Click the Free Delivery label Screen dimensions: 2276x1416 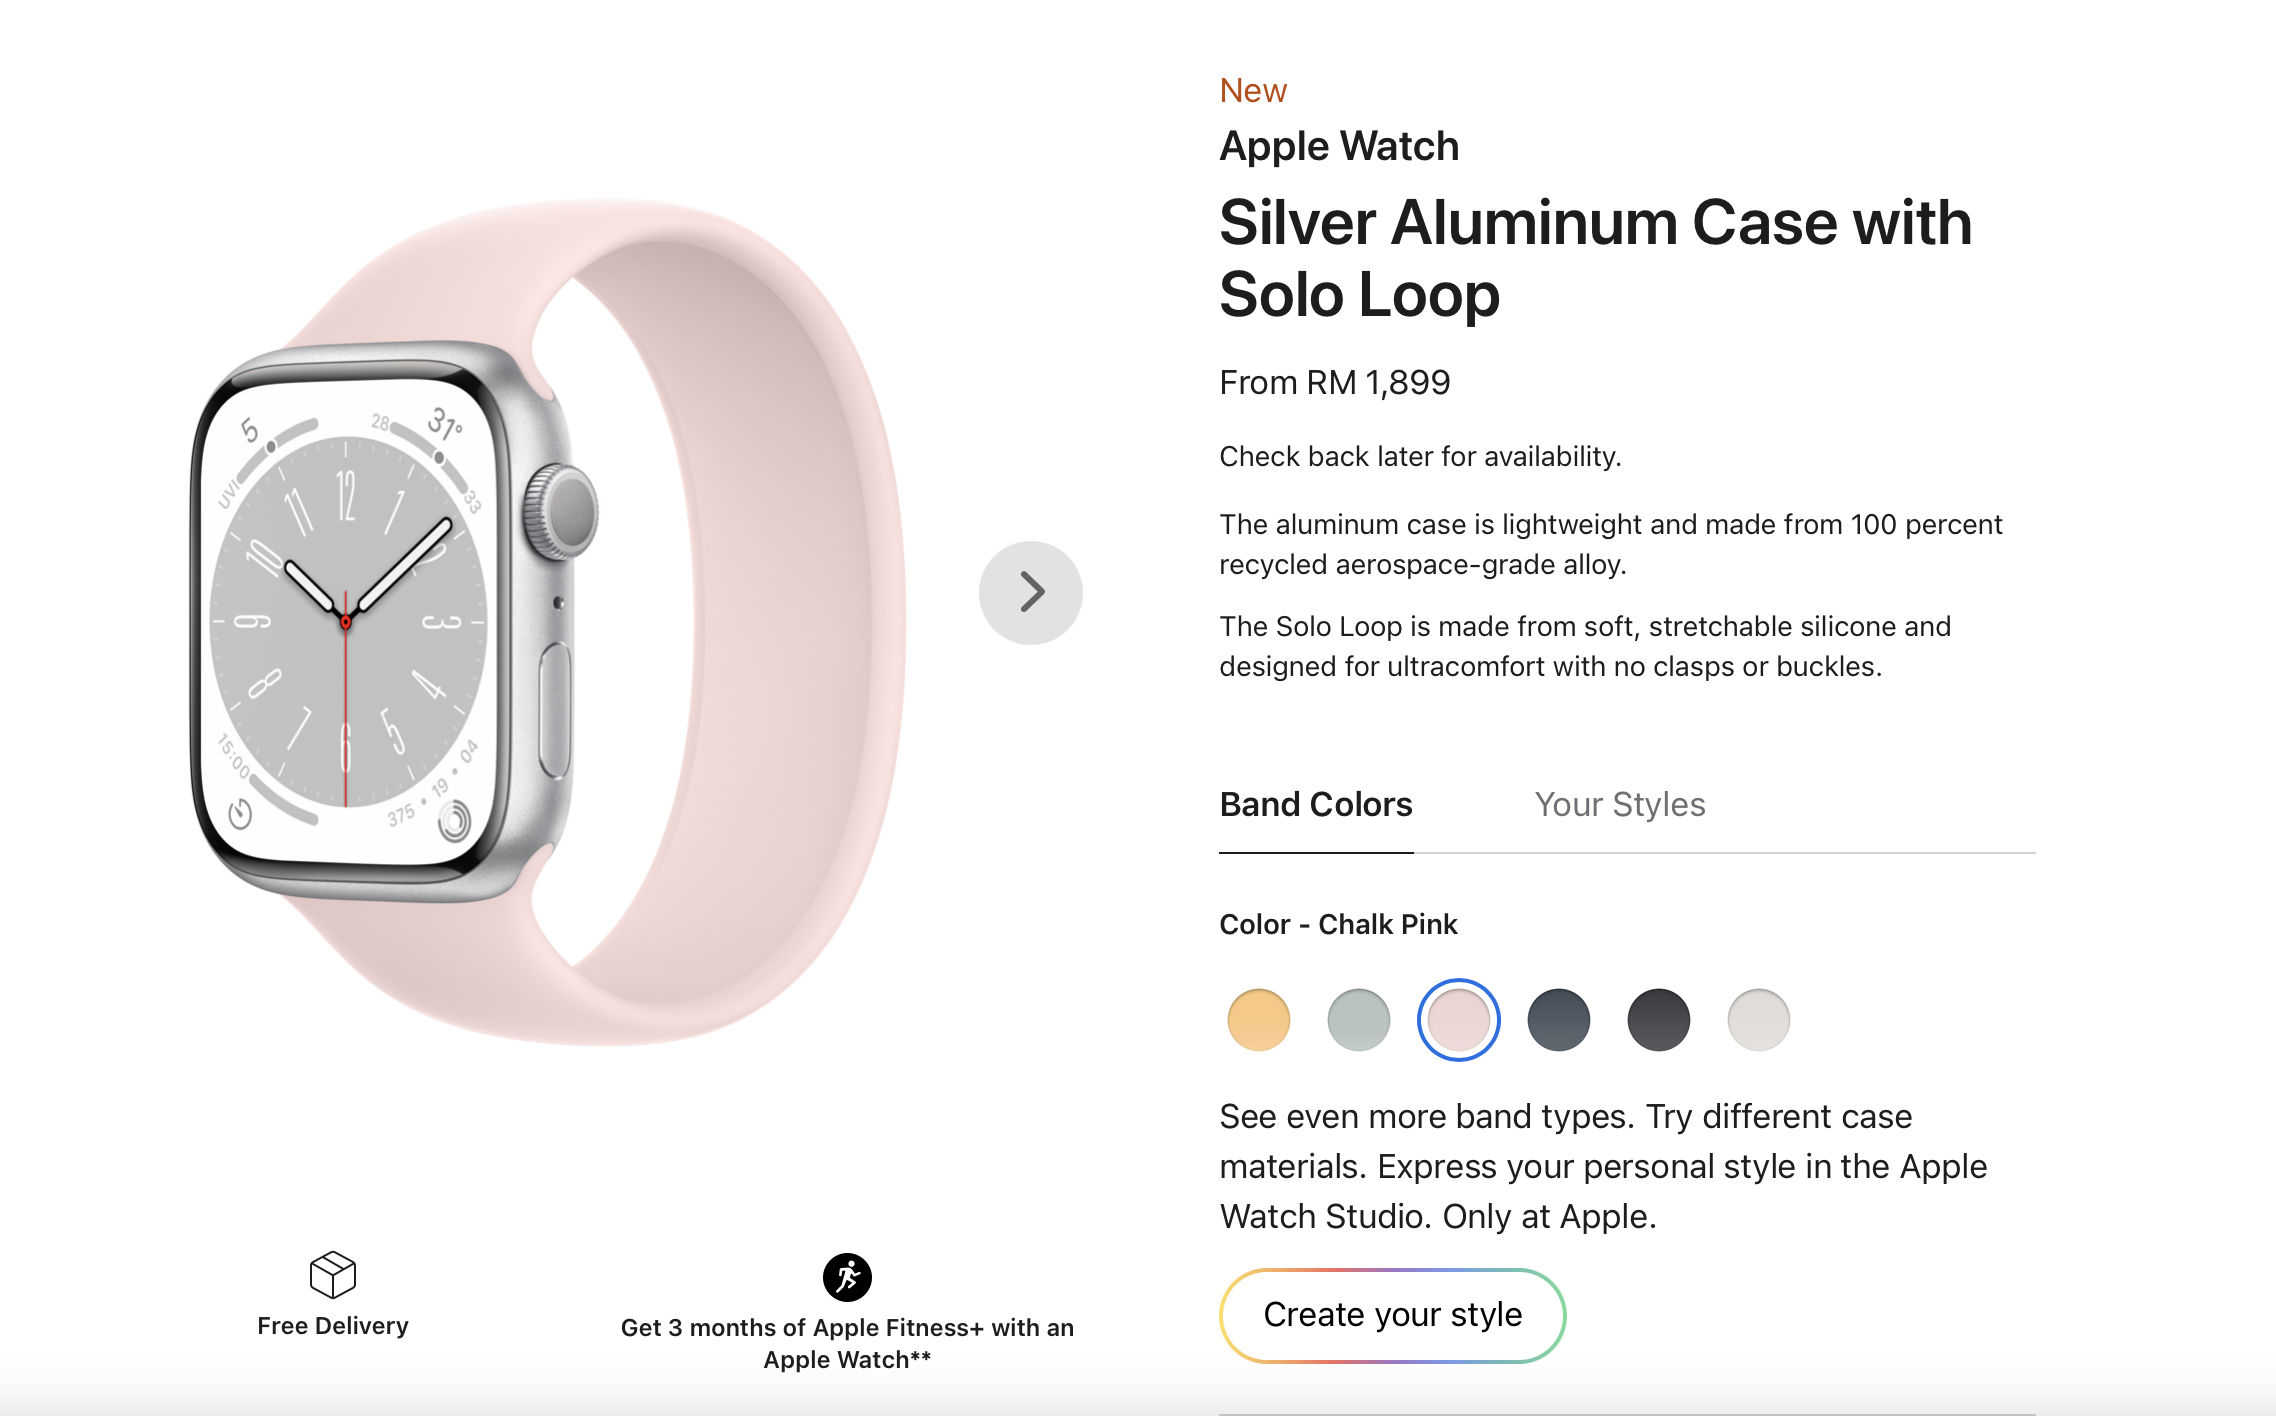pyautogui.click(x=333, y=1326)
